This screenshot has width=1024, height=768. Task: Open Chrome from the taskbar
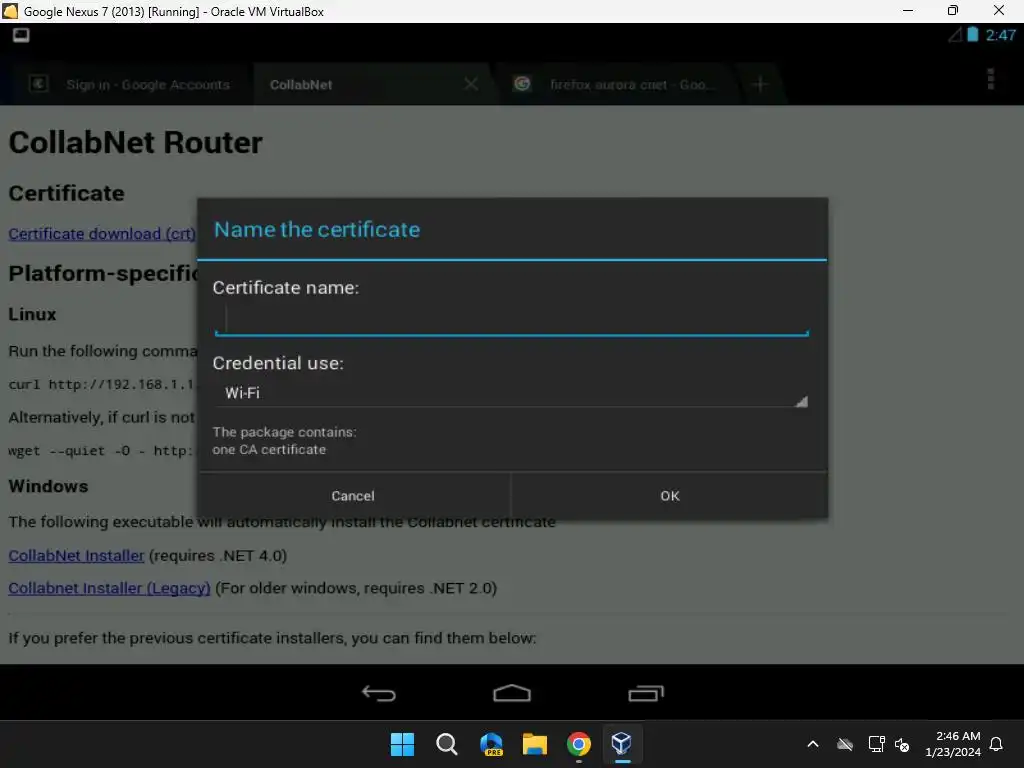(579, 744)
